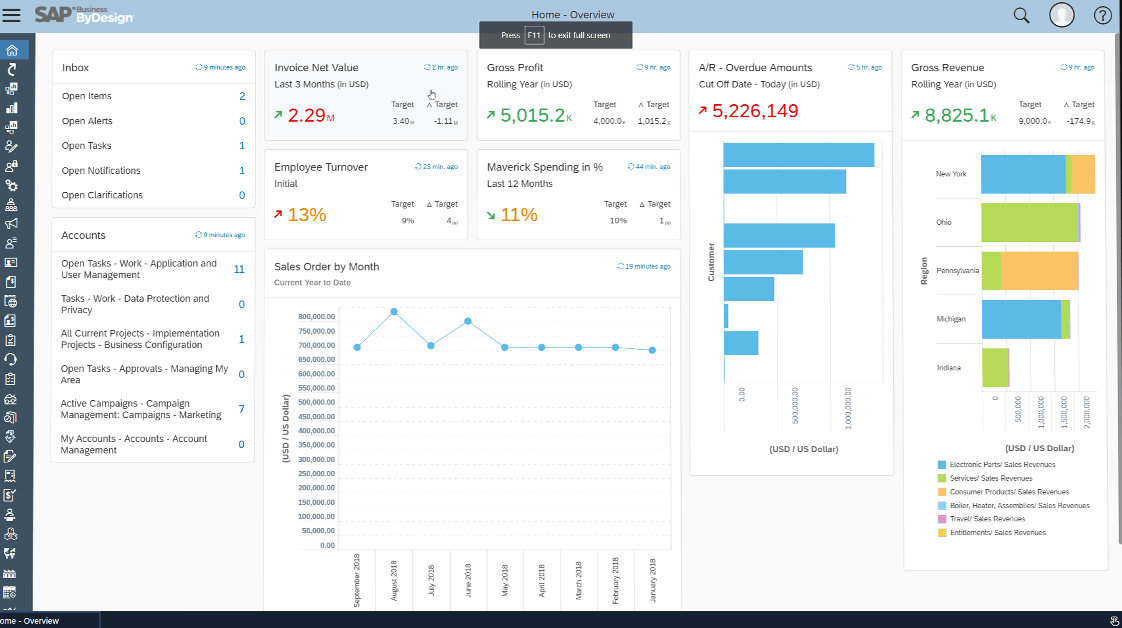The height and width of the screenshot is (628, 1122).
Task: Click the Travel/ Sales Revenues legend swatch
Action: 942,519
